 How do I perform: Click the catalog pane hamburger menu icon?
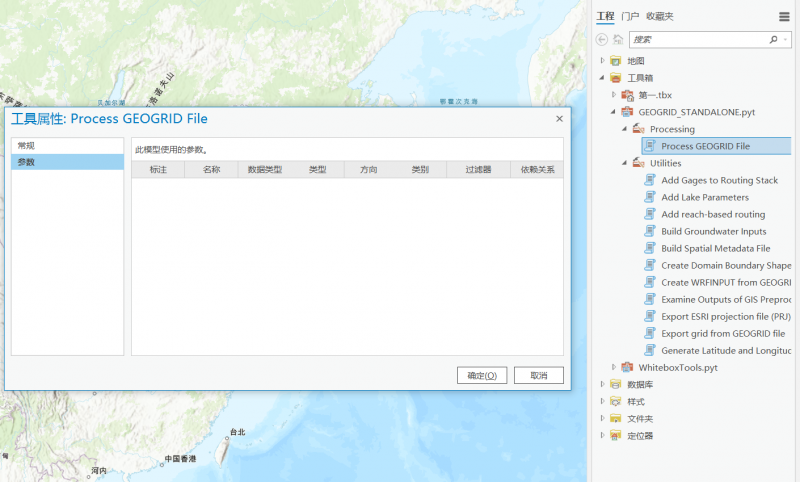(785, 16)
